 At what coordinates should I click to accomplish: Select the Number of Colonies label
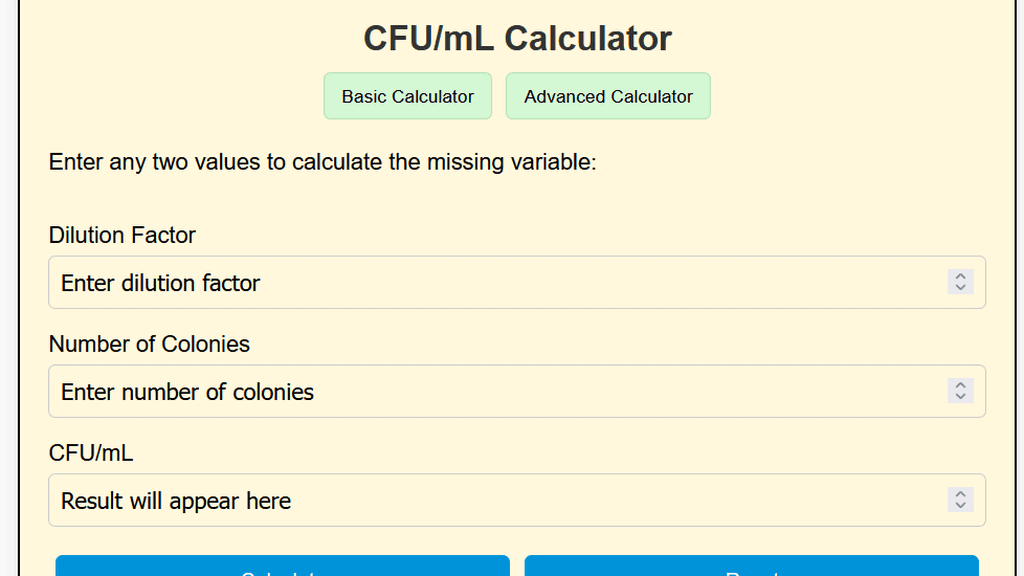(x=149, y=344)
